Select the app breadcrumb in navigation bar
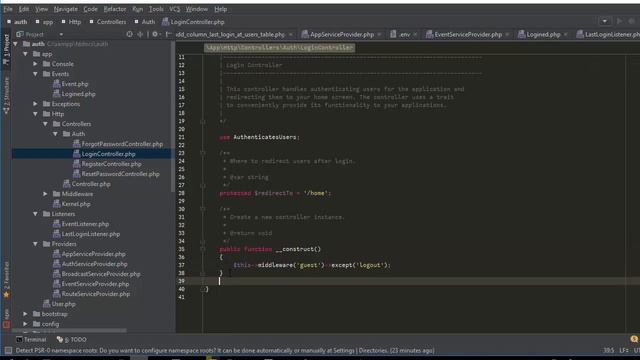This screenshot has width=640, height=360. [44, 22]
